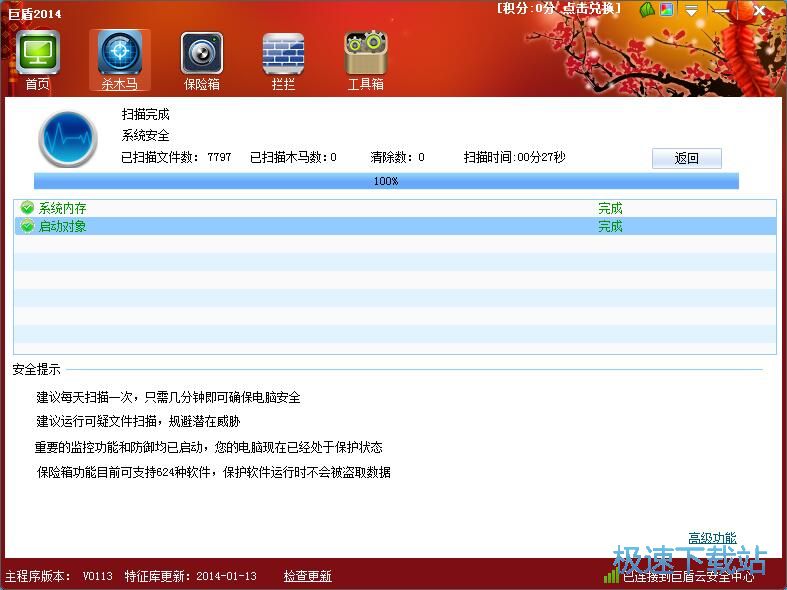Open the 高级功能 advanced features link
The image size is (787, 590).
(x=712, y=538)
